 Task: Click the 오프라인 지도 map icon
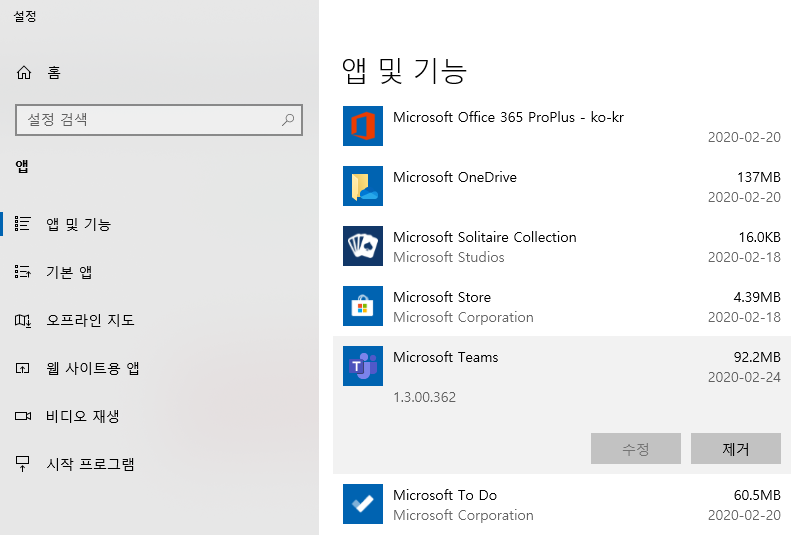point(23,320)
